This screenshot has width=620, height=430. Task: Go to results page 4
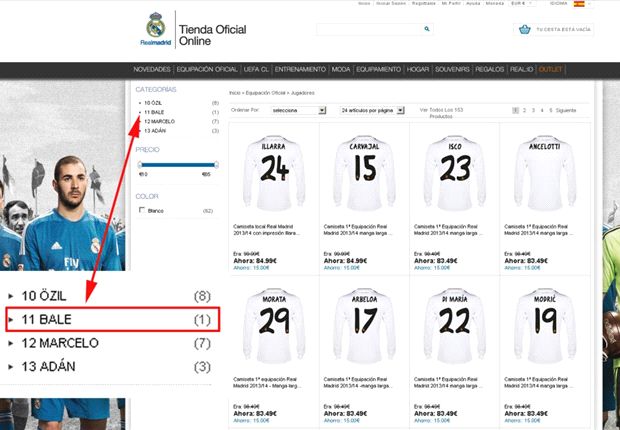(542, 110)
